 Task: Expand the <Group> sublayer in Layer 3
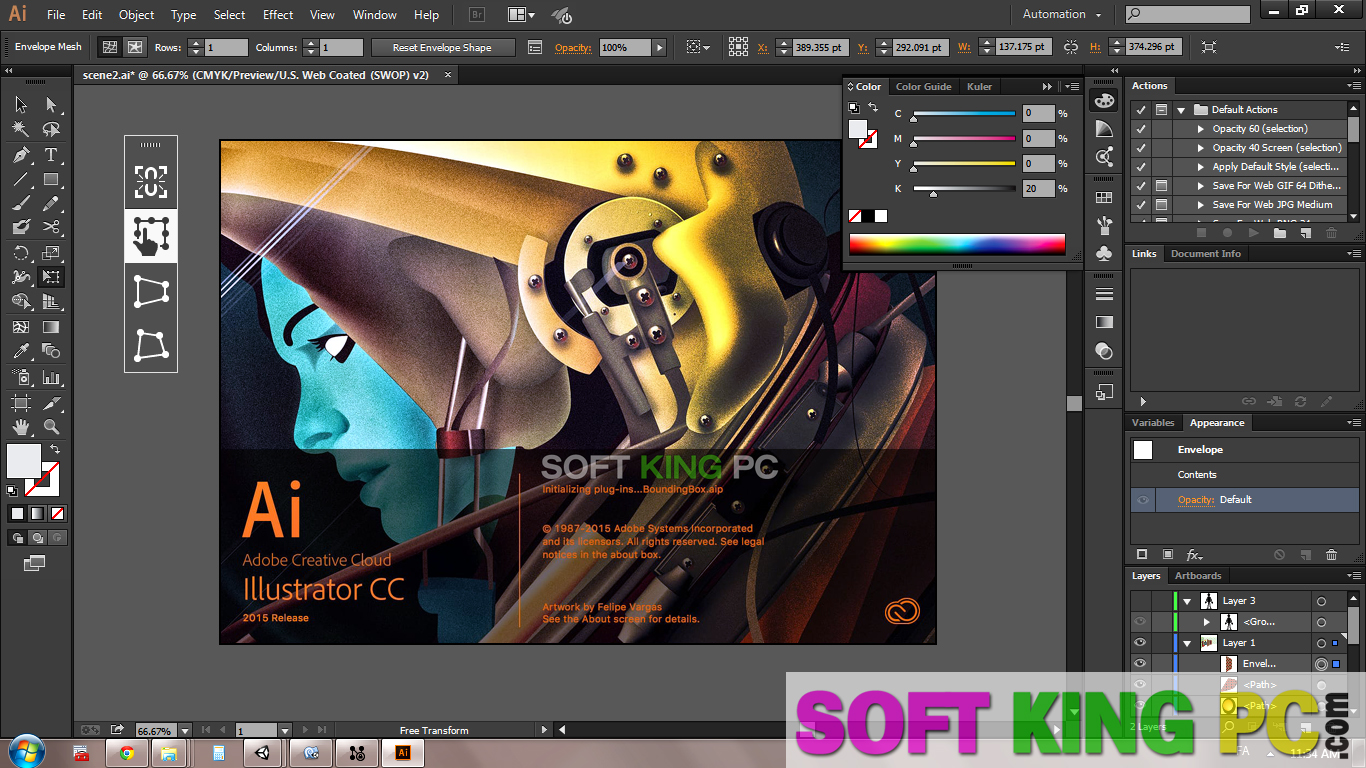click(1207, 622)
